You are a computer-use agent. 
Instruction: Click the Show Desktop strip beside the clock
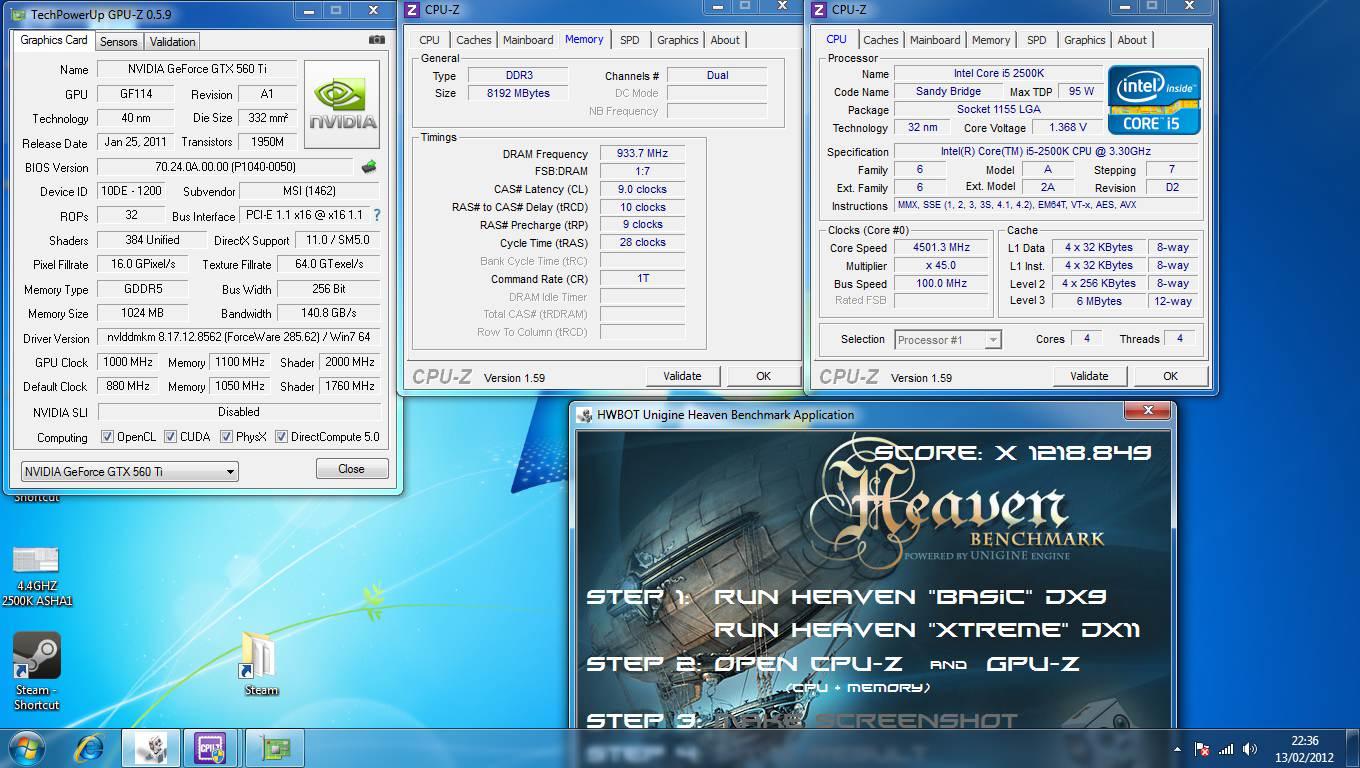1352,748
